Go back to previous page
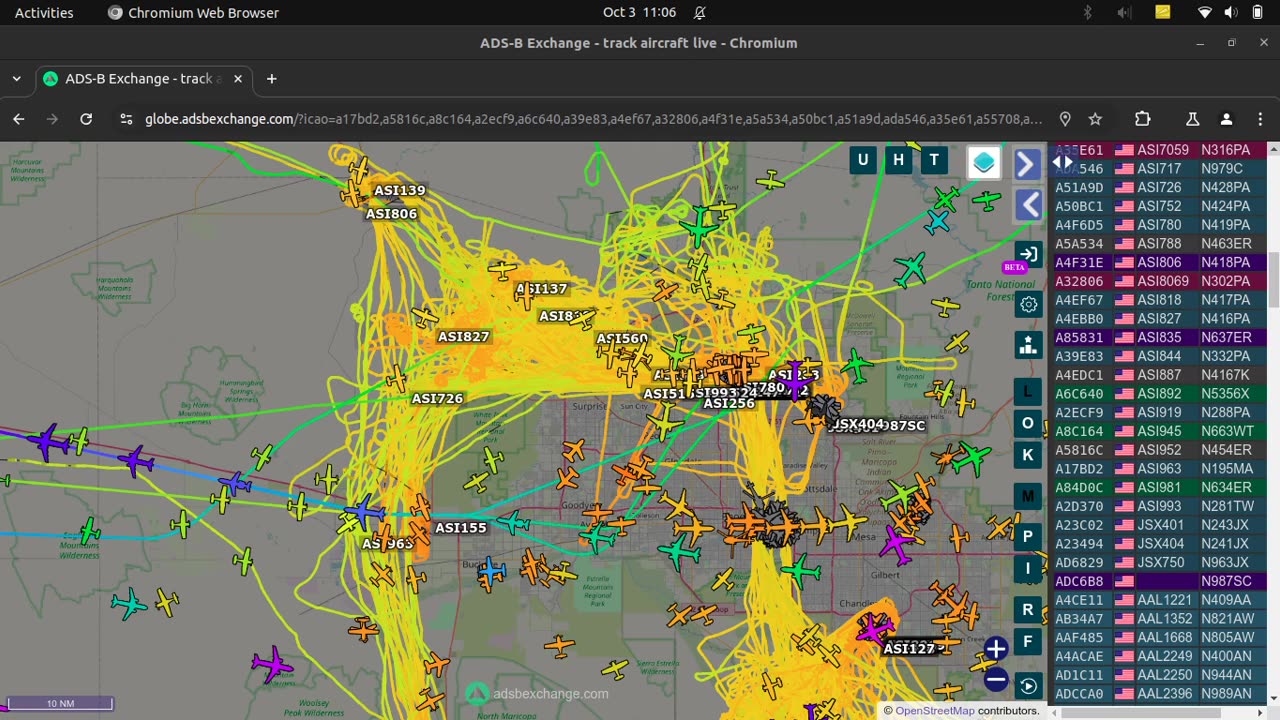1280x720 pixels. tap(19, 119)
